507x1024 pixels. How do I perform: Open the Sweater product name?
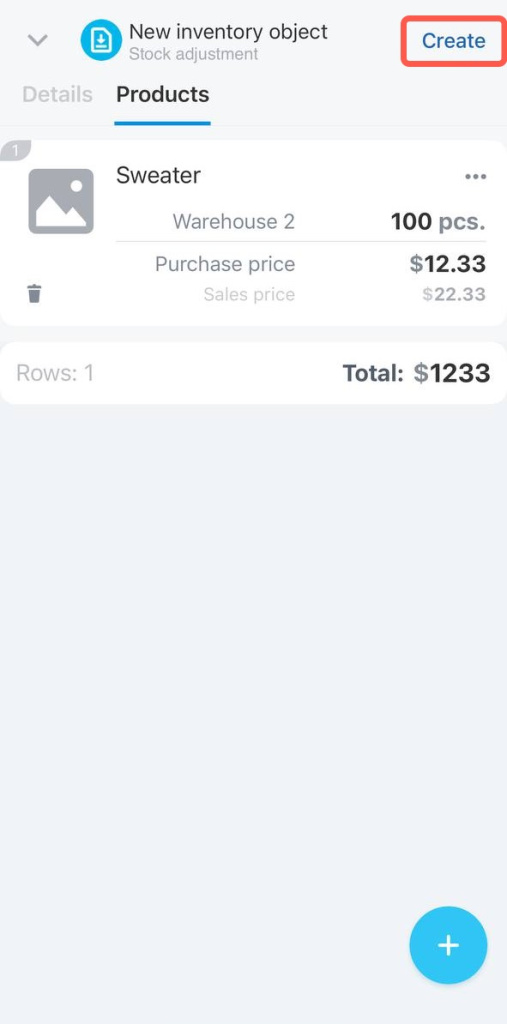(x=158, y=175)
